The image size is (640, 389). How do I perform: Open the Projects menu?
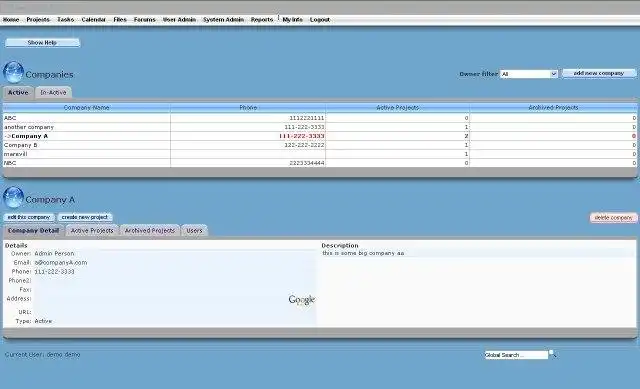[x=38, y=20]
